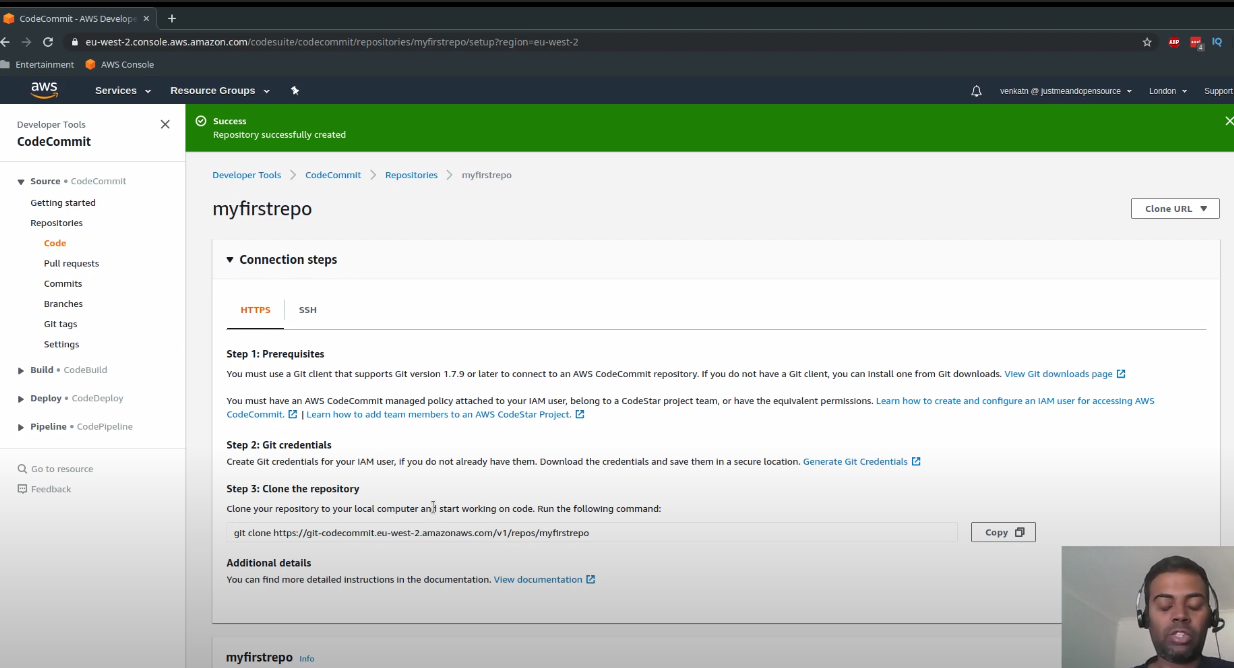Open the notifications bell icon
This screenshot has width=1234, height=668.
pyautogui.click(x=976, y=91)
